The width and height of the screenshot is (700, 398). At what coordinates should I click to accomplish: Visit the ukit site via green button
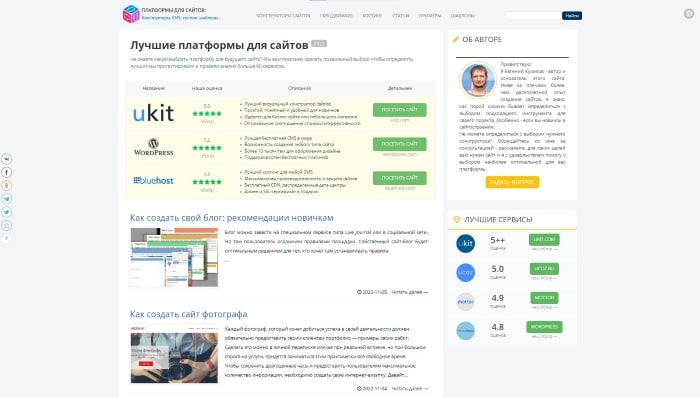[x=400, y=110]
